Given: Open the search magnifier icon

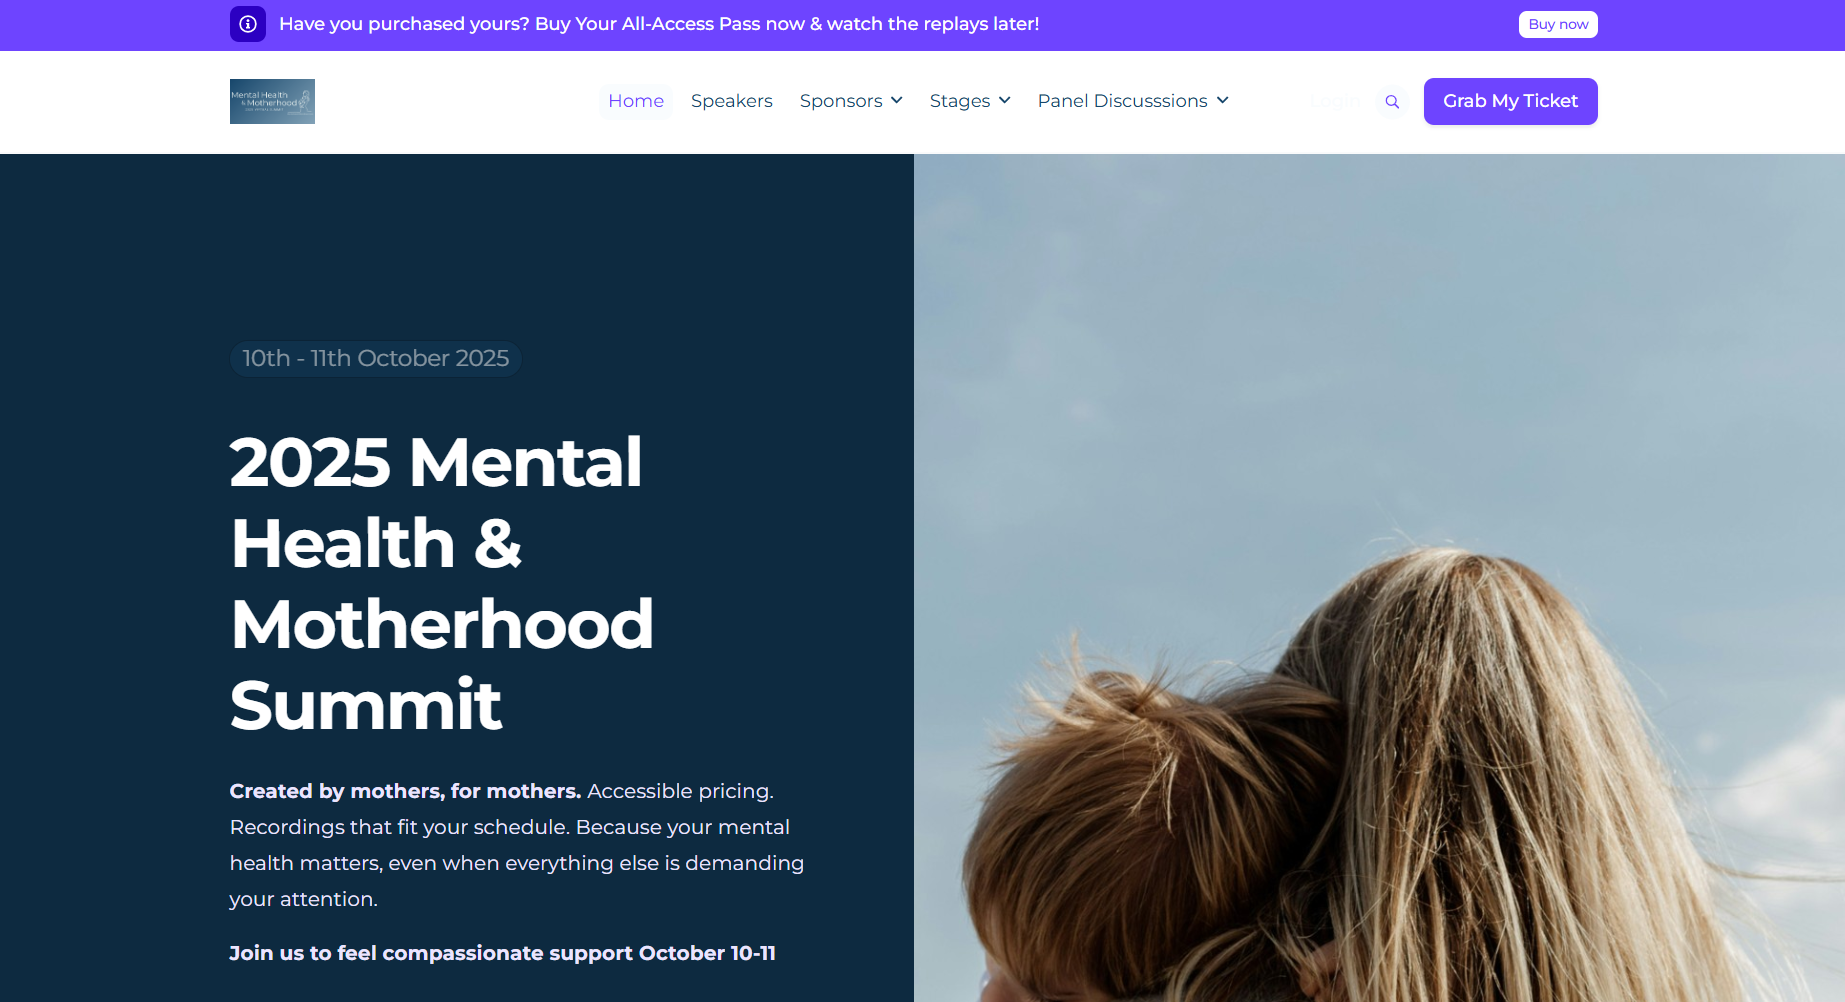Looking at the screenshot, I should point(1392,101).
